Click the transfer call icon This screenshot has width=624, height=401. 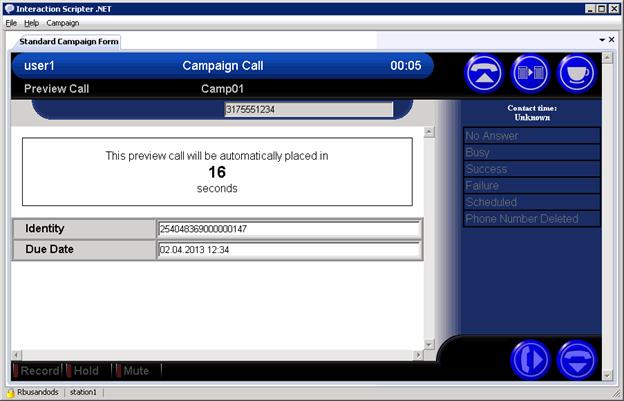click(x=531, y=73)
